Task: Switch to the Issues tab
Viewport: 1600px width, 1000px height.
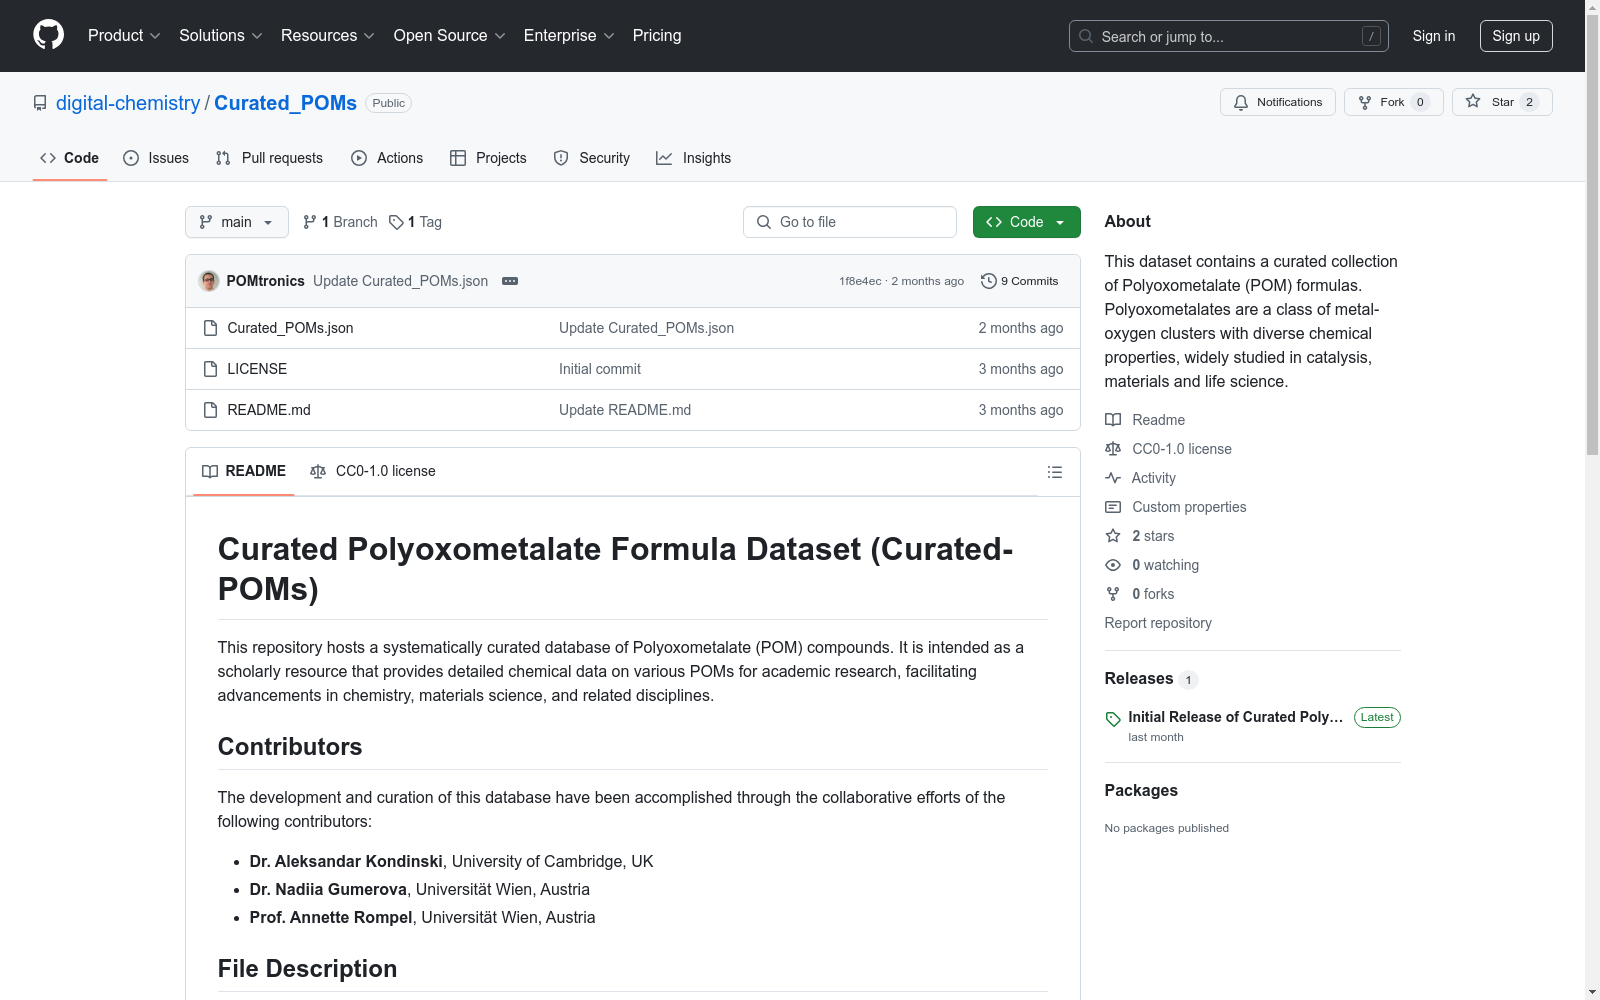Action: click(x=156, y=158)
